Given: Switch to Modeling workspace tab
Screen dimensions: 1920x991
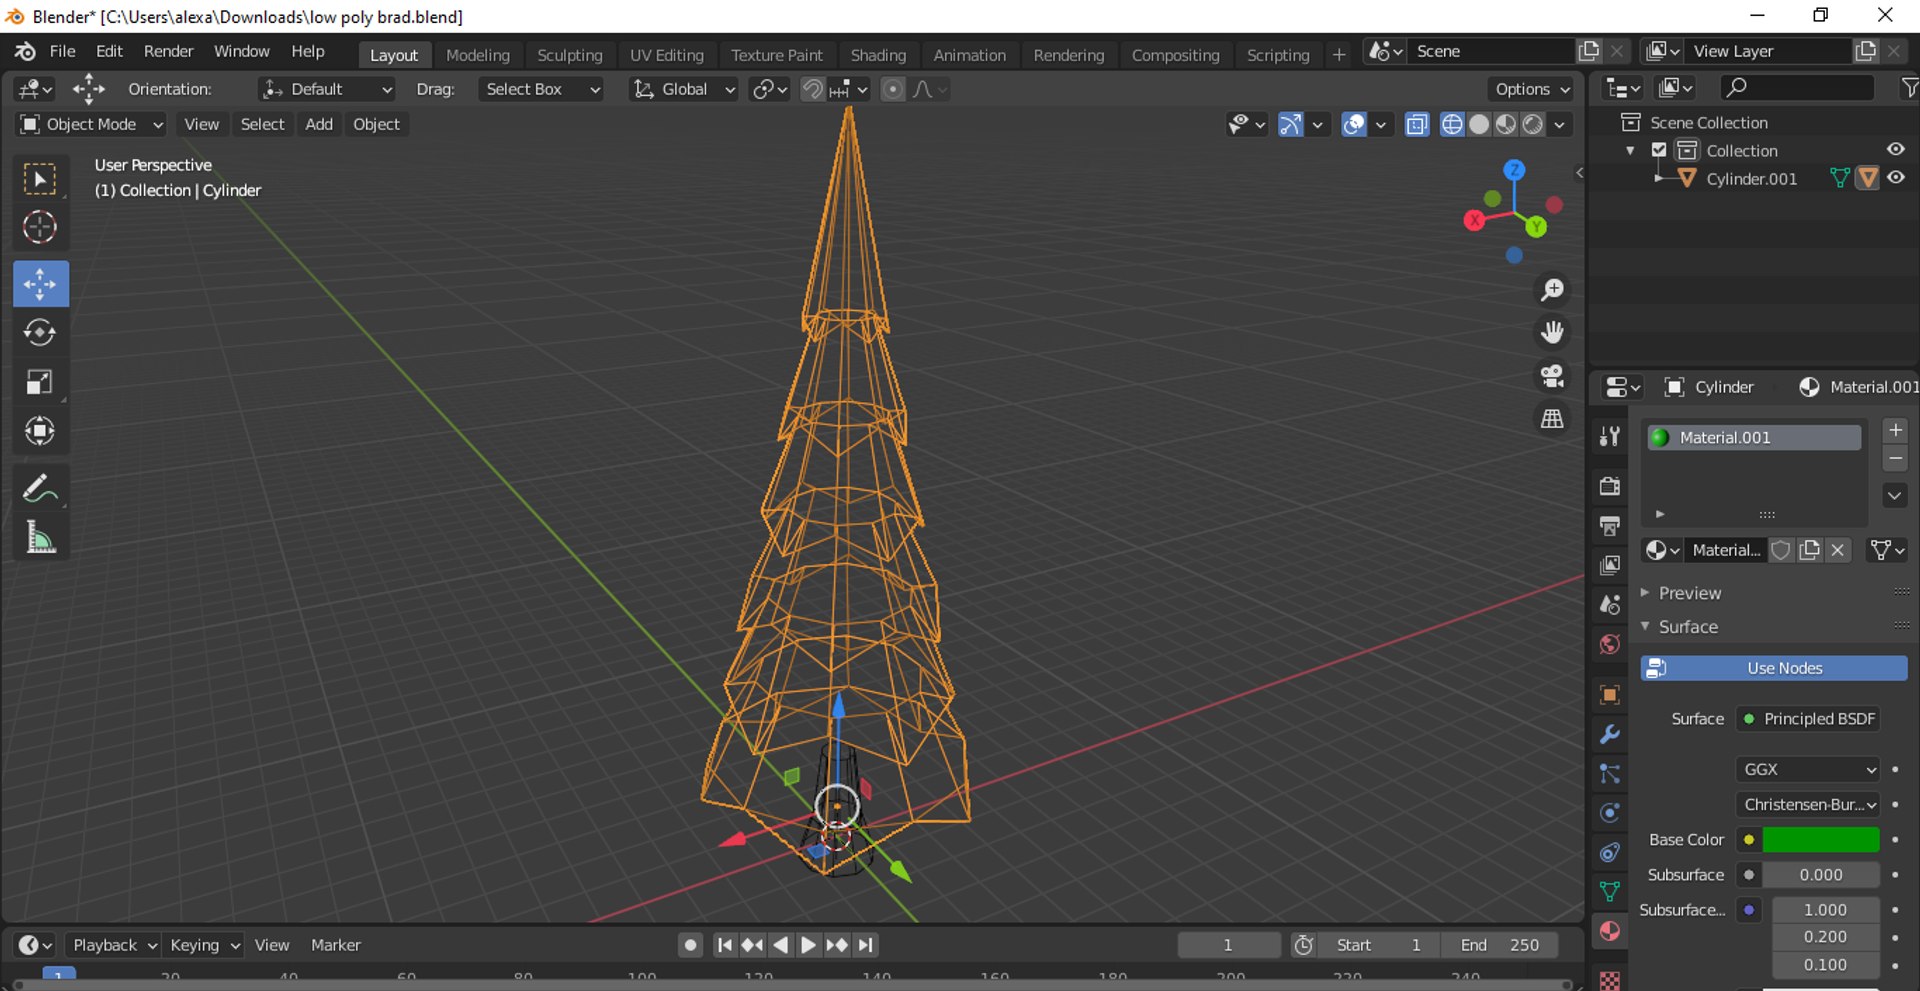Looking at the screenshot, I should click(x=477, y=55).
